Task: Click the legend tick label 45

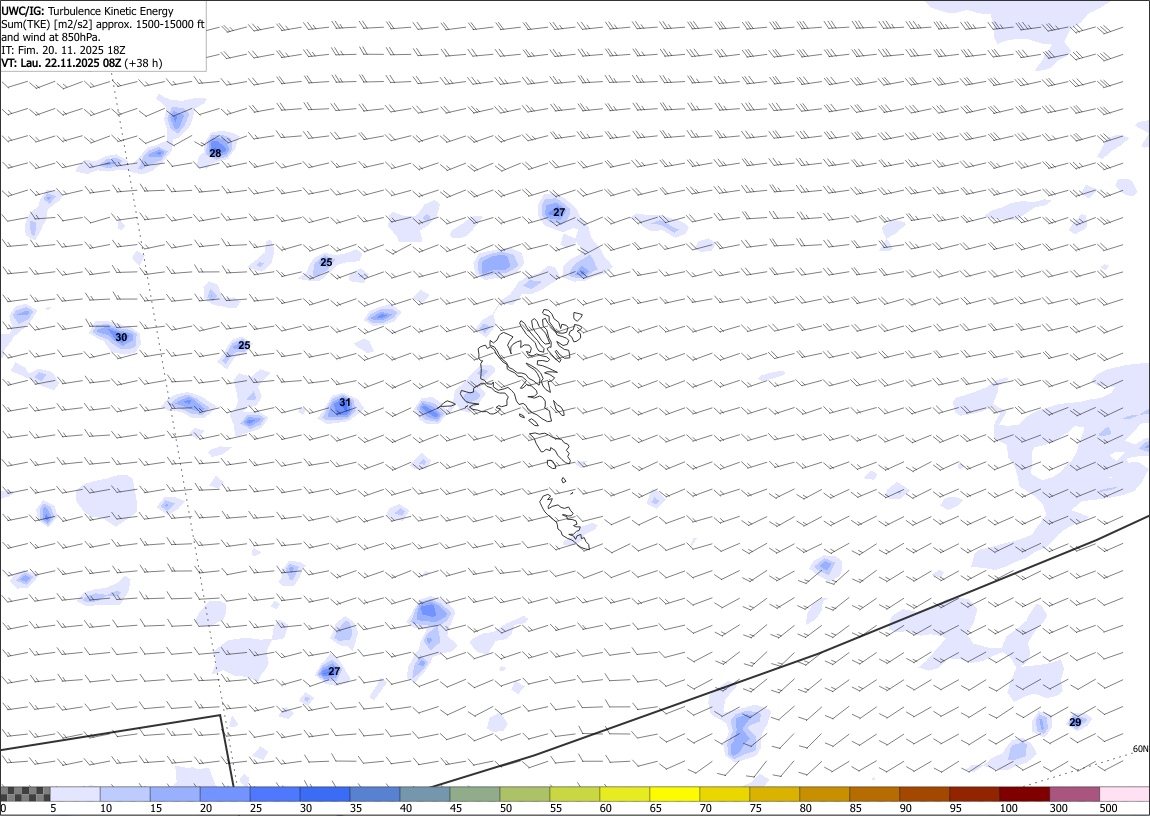Action: coord(456,809)
